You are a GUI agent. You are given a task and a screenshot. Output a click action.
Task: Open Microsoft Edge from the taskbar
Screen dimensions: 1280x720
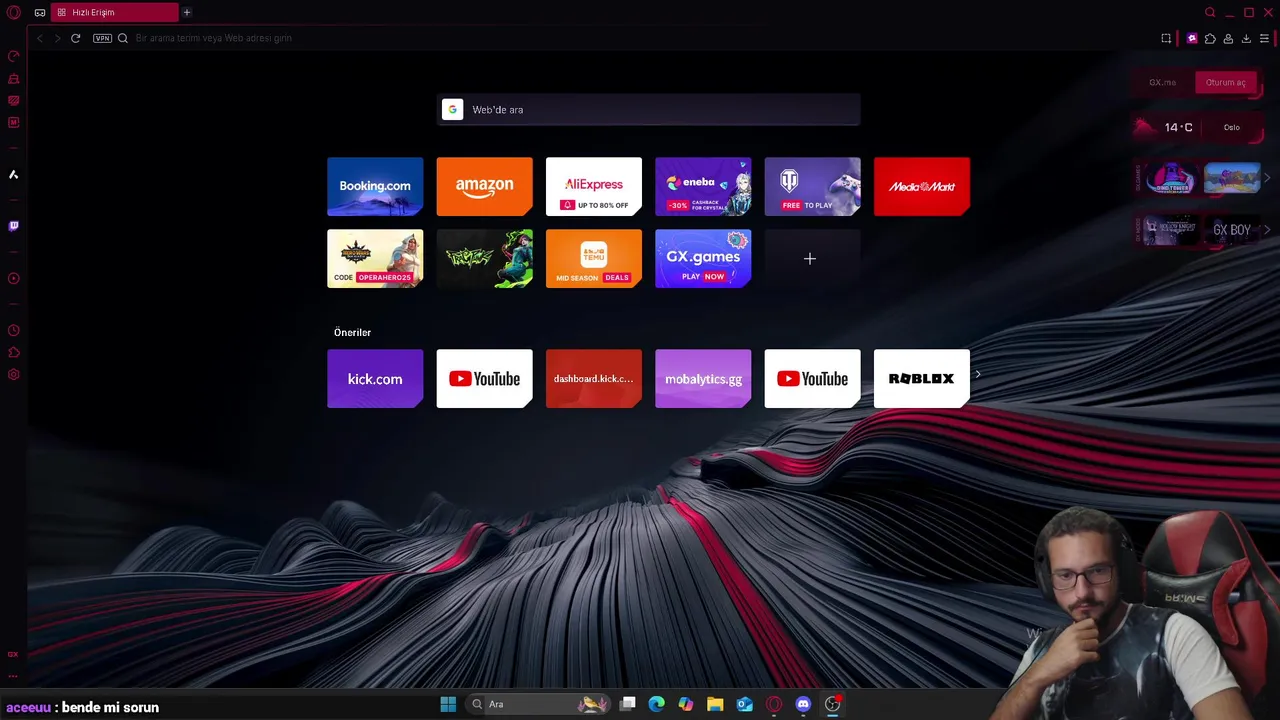pos(656,704)
